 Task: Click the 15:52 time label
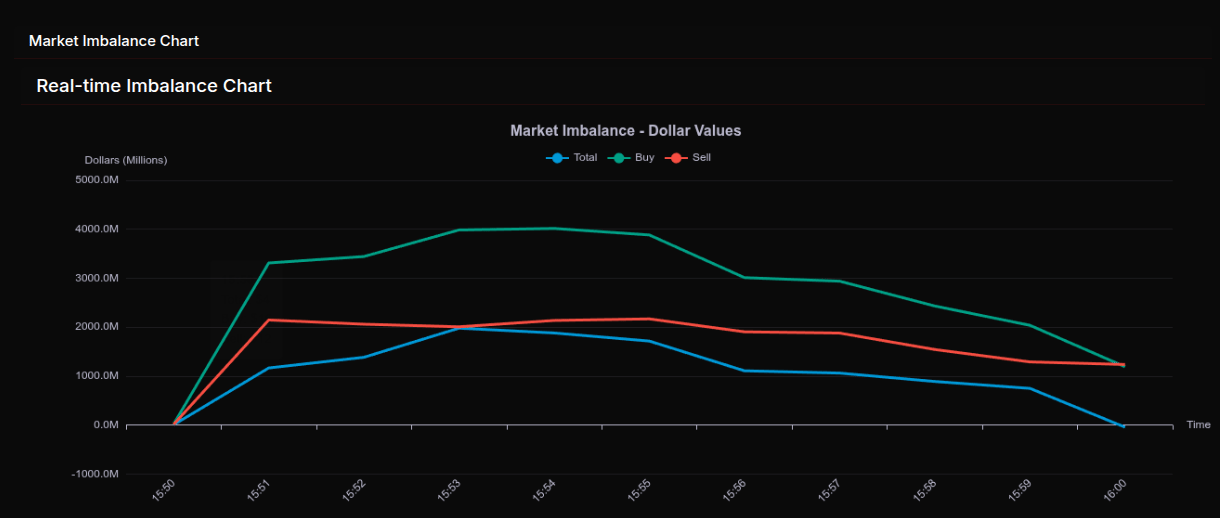click(x=353, y=490)
